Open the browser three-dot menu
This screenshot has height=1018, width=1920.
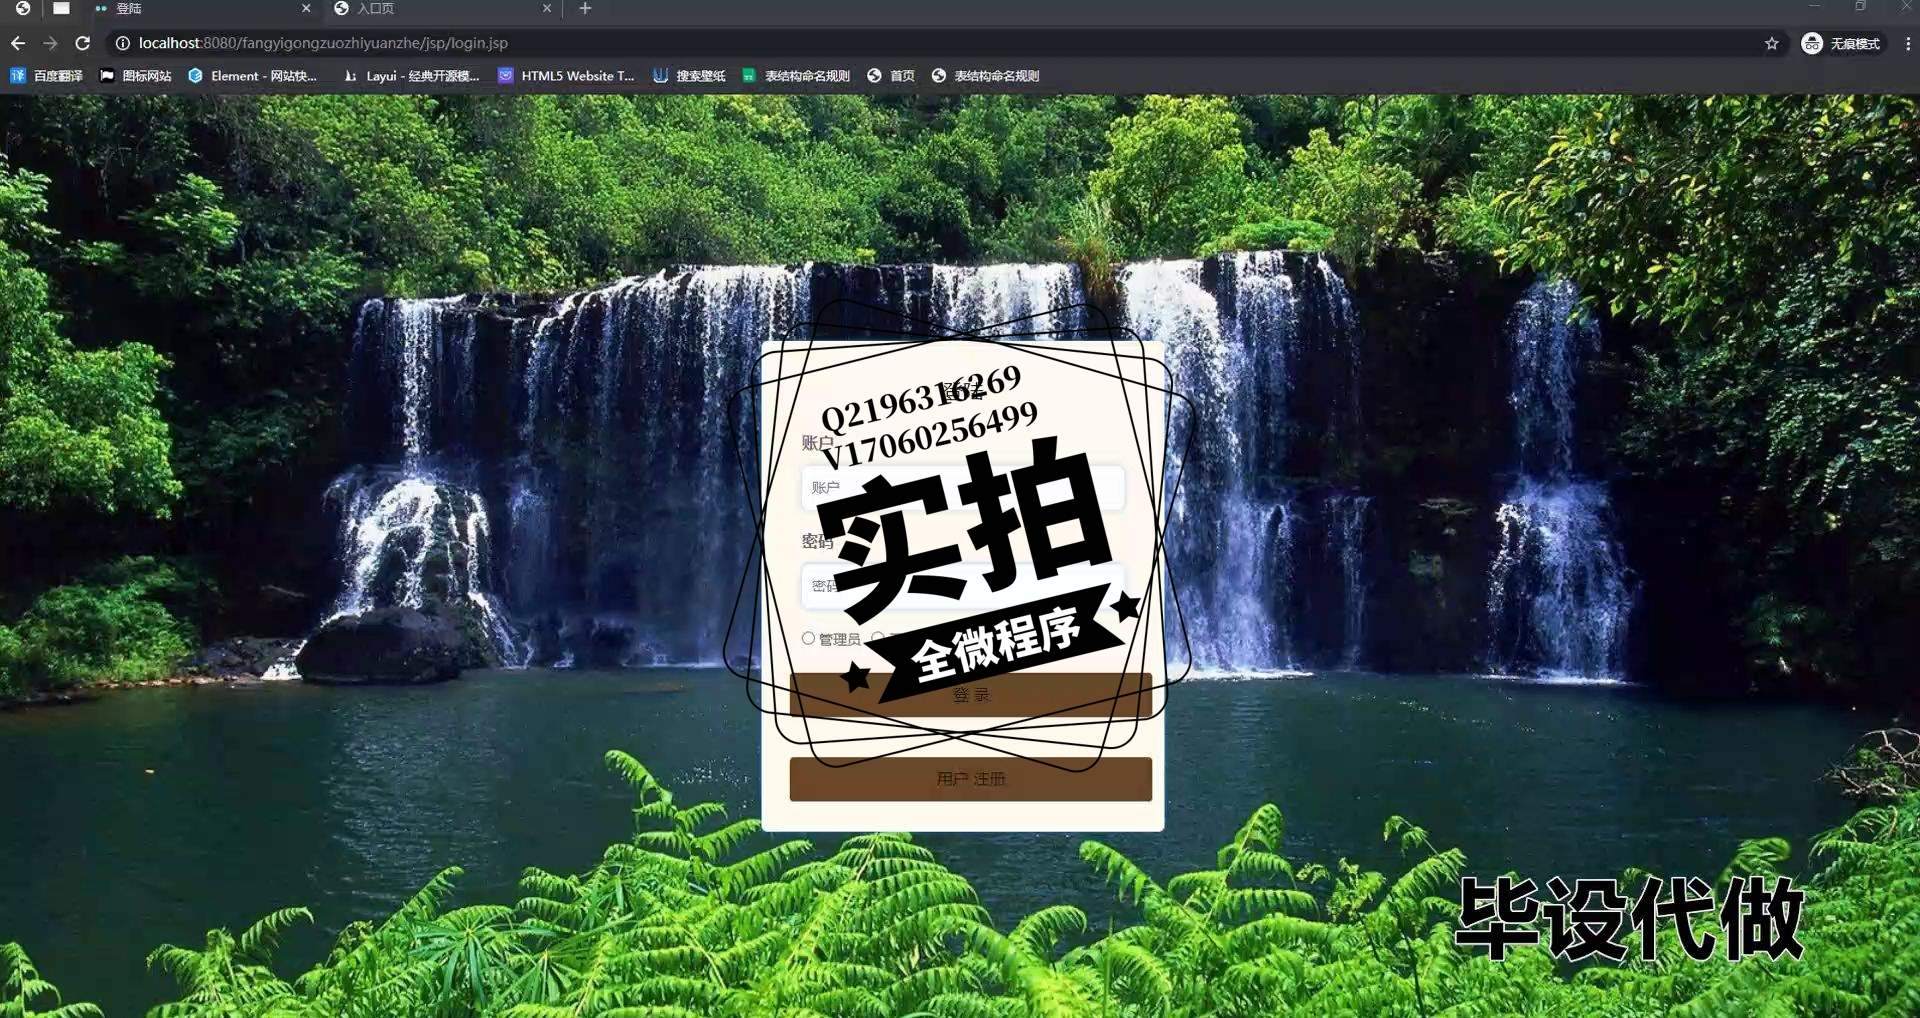point(1907,43)
